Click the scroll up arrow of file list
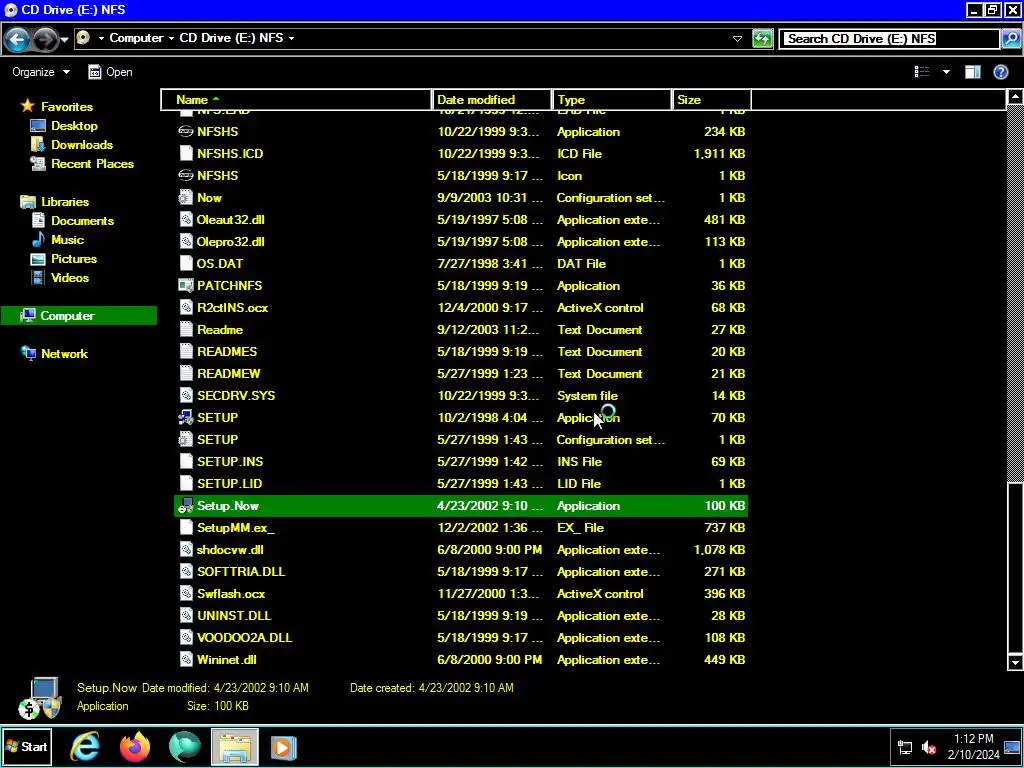The image size is (1024, 768). [1015, 97]
